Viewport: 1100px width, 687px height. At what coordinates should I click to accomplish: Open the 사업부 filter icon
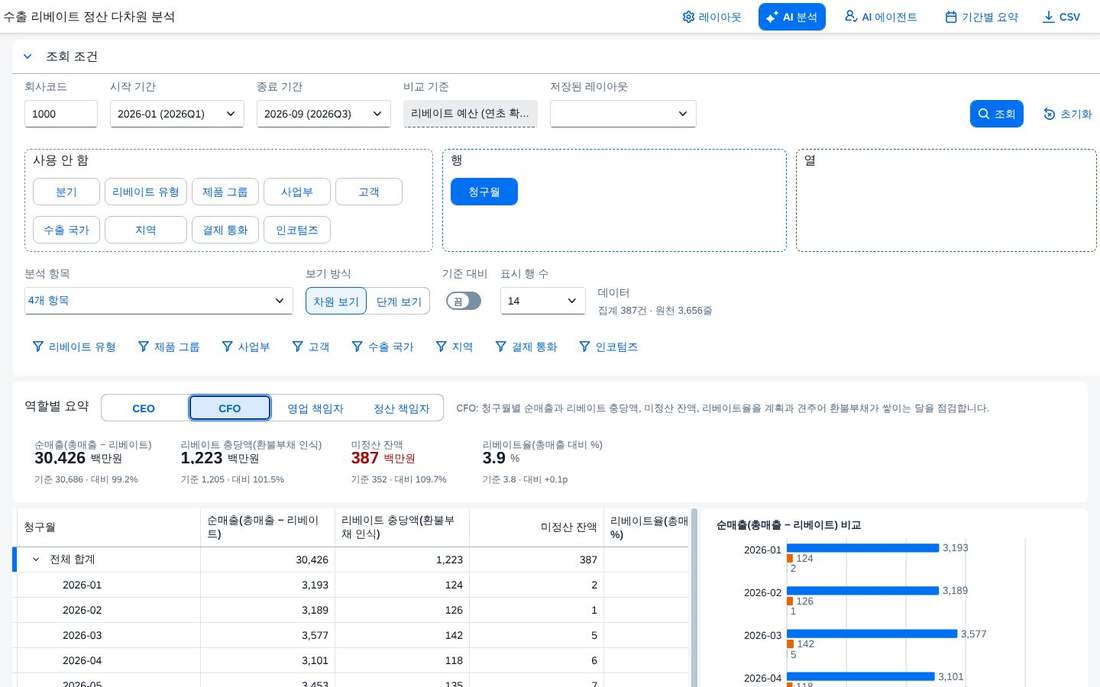[227, 347]
